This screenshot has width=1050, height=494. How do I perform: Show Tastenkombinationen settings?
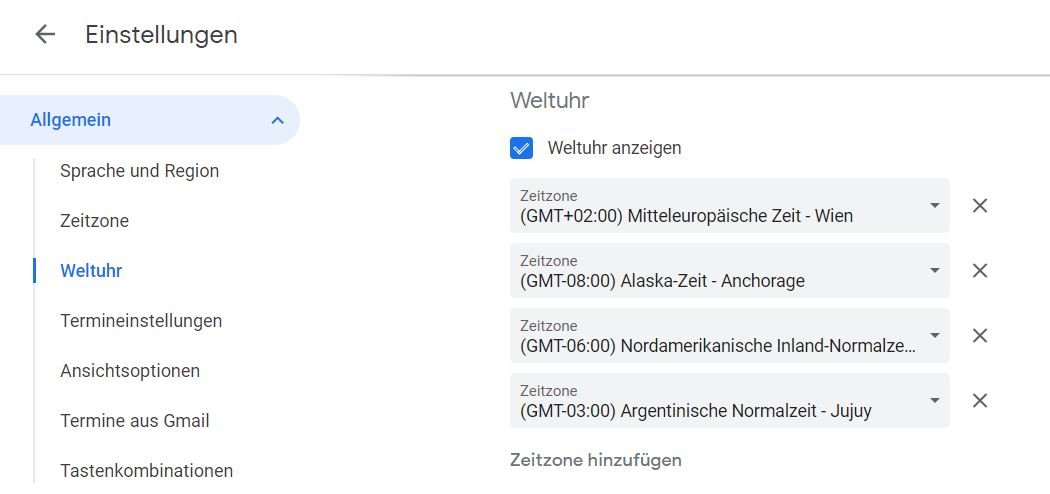pos(146,470)
